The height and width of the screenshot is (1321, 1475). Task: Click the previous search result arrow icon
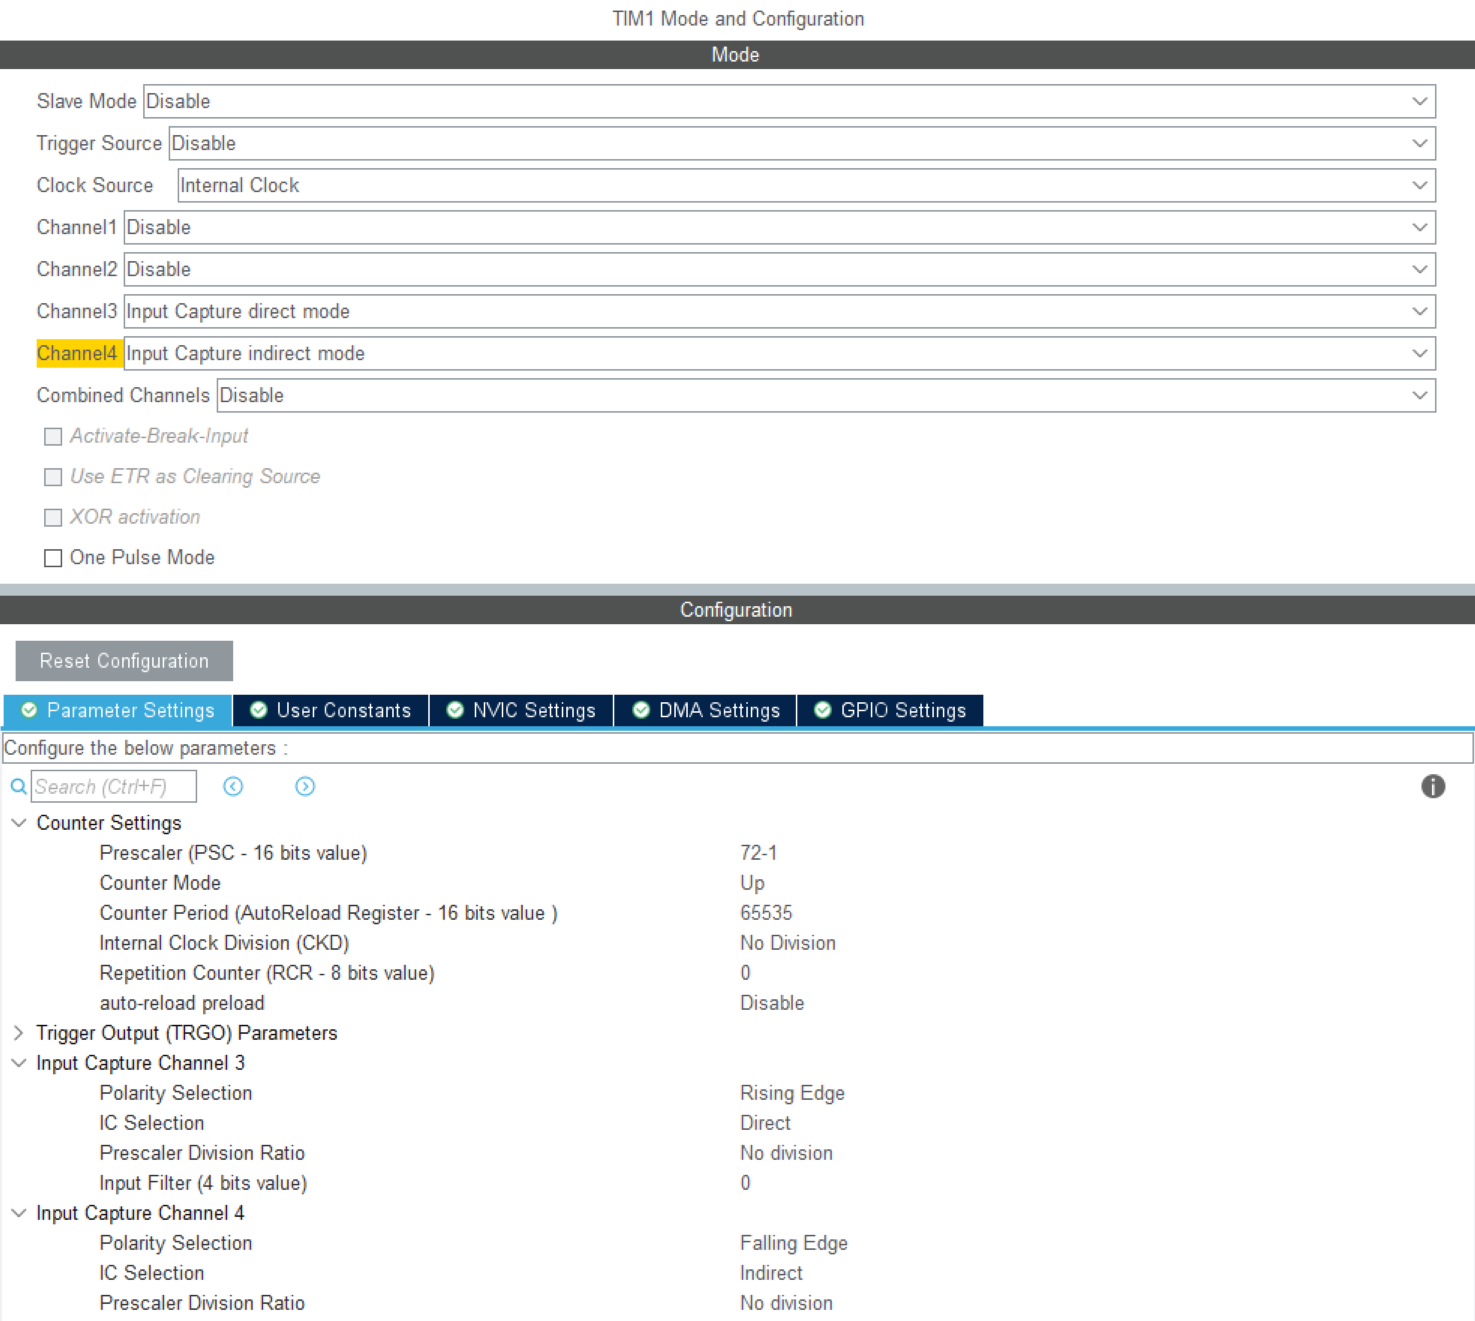click(x=233, y=787)
